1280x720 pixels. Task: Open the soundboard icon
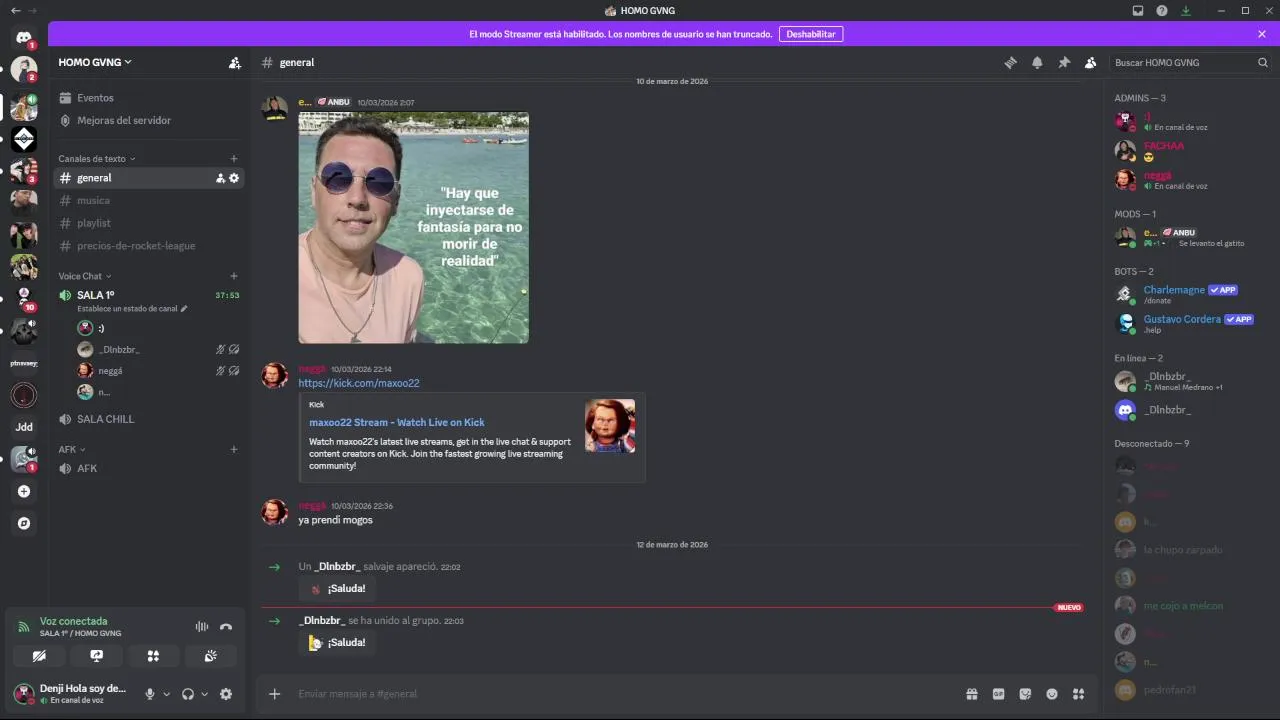tap(210, 656)
